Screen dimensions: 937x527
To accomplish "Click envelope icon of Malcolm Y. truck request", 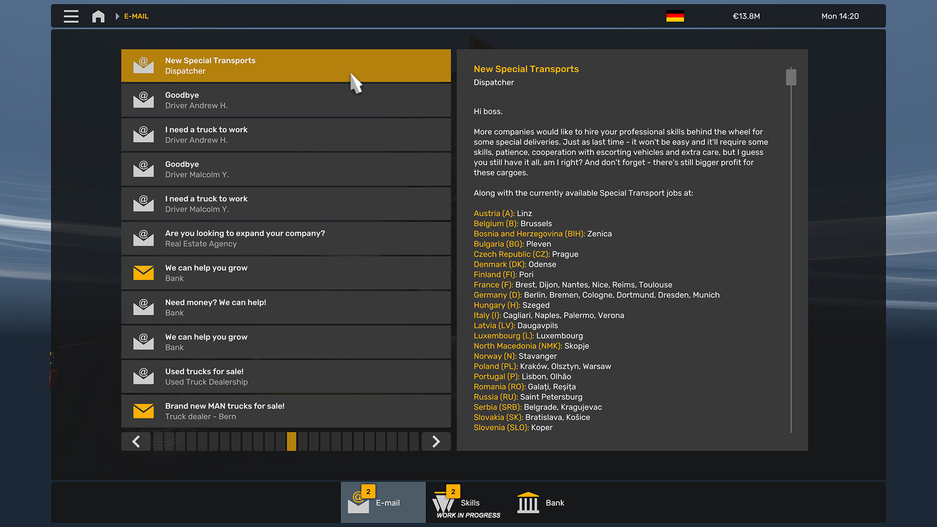I will point(143,204).
